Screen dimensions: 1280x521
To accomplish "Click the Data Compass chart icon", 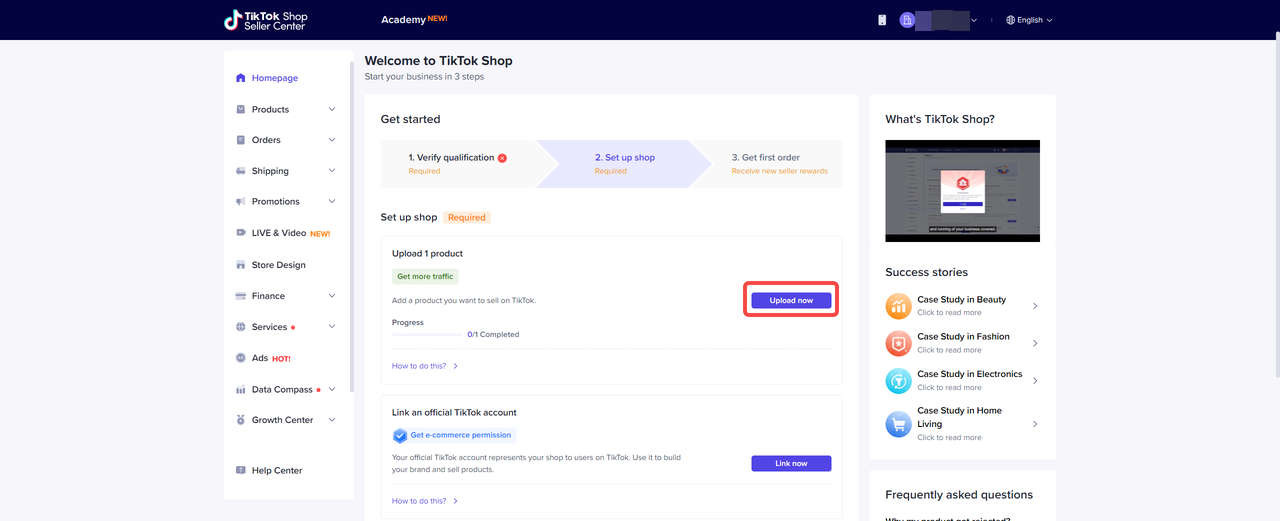I will pyautogui.click(x=241, y=390).
